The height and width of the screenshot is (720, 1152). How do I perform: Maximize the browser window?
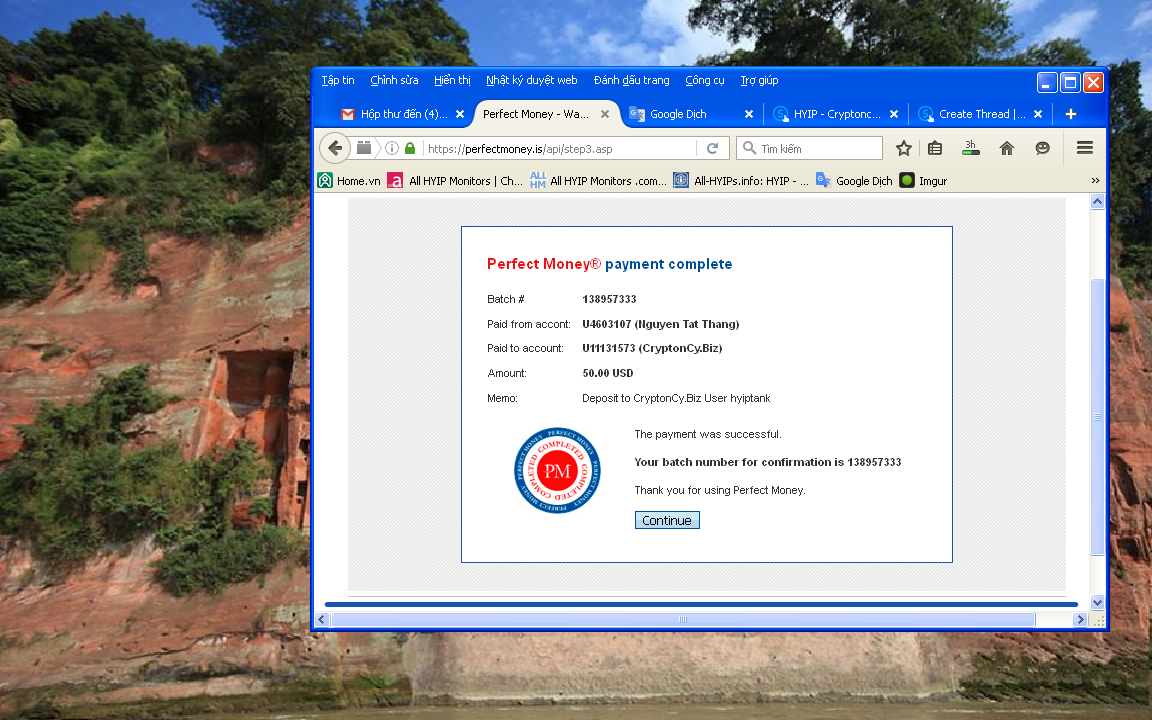pos(1070,83)
